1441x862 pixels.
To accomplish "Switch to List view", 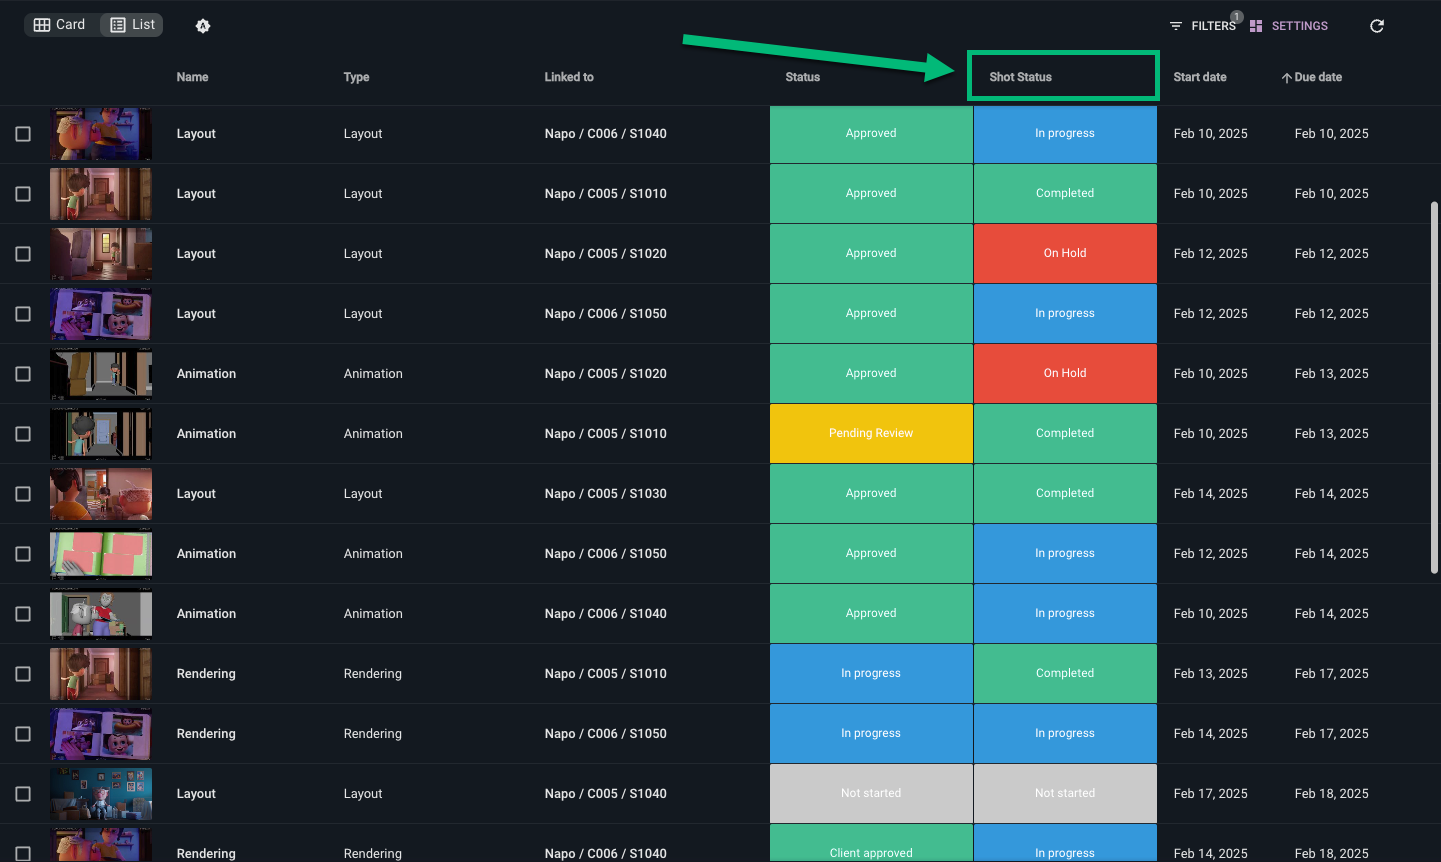I will pos(132,25).
